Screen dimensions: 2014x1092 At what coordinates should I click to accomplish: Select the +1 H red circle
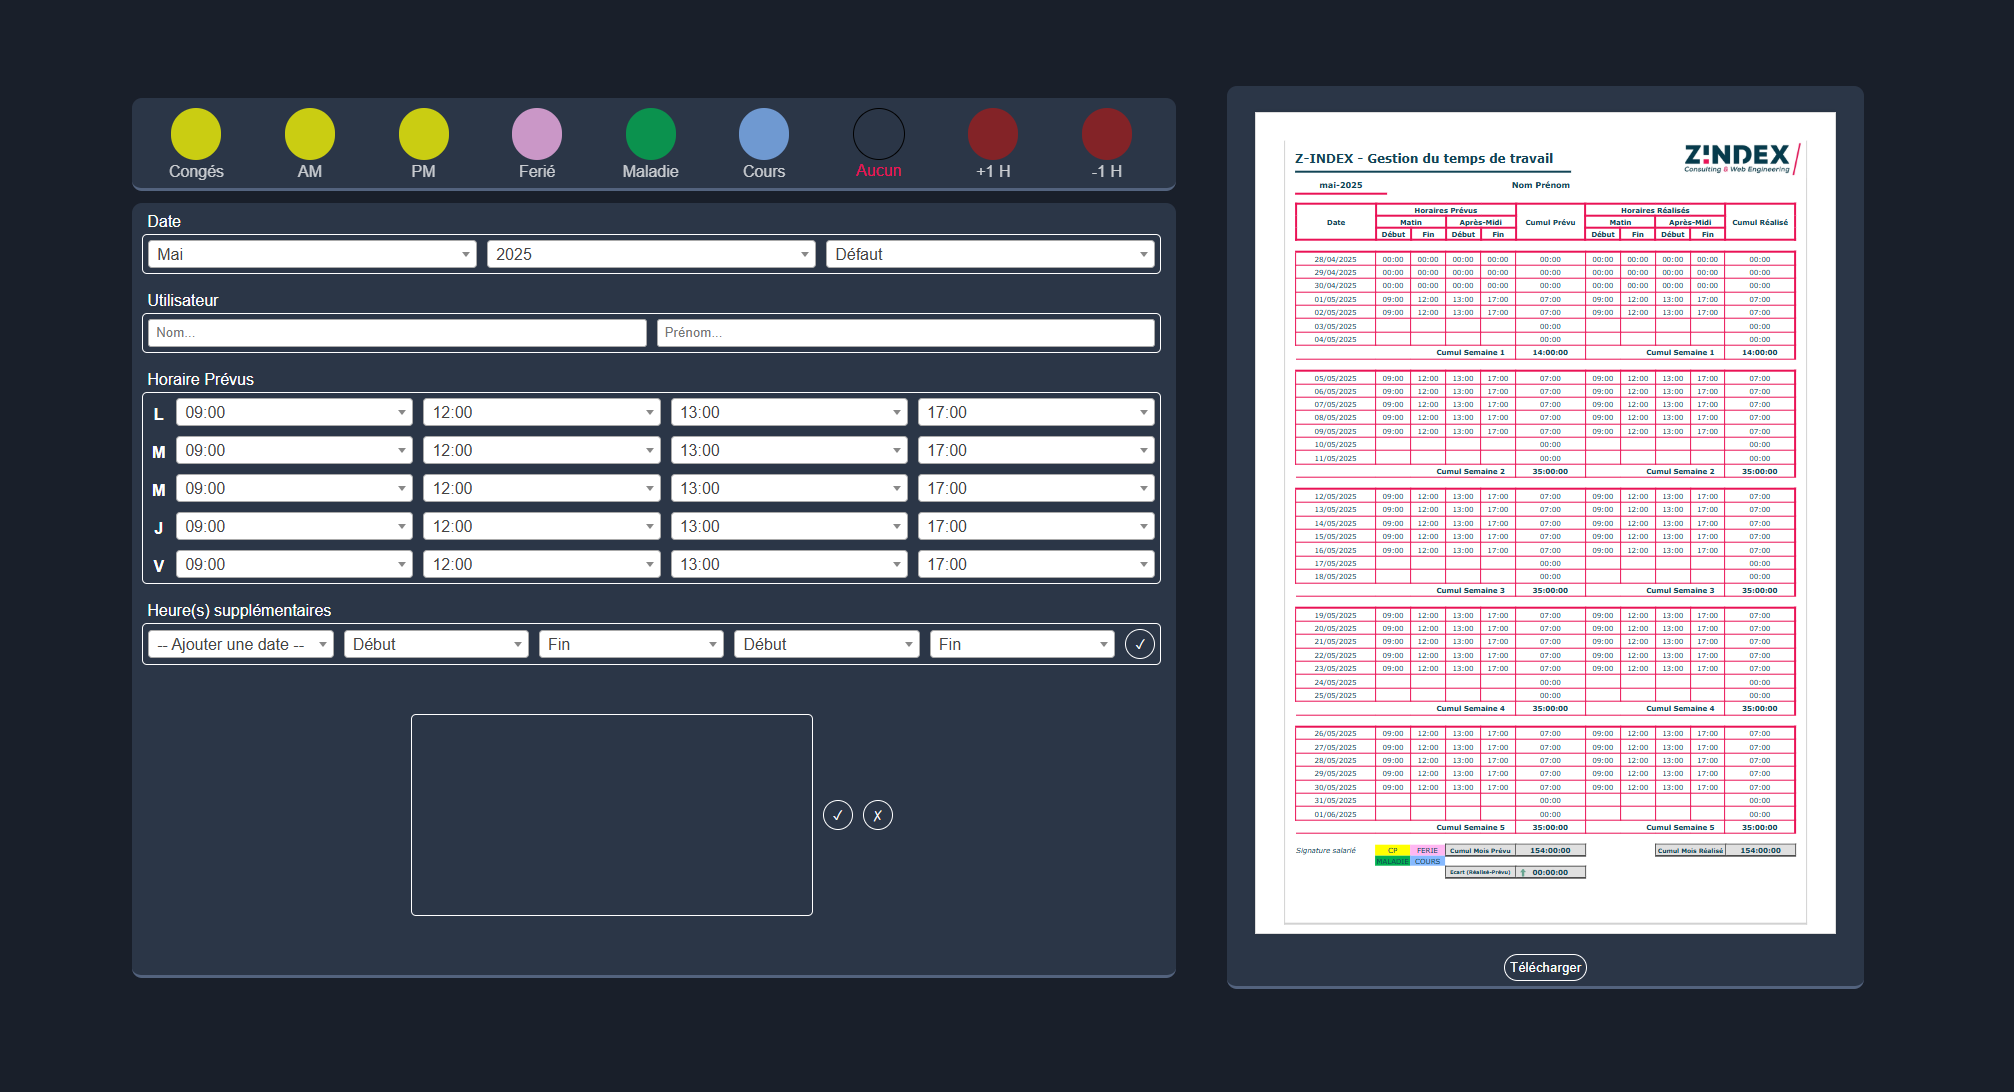coord(993,134)
